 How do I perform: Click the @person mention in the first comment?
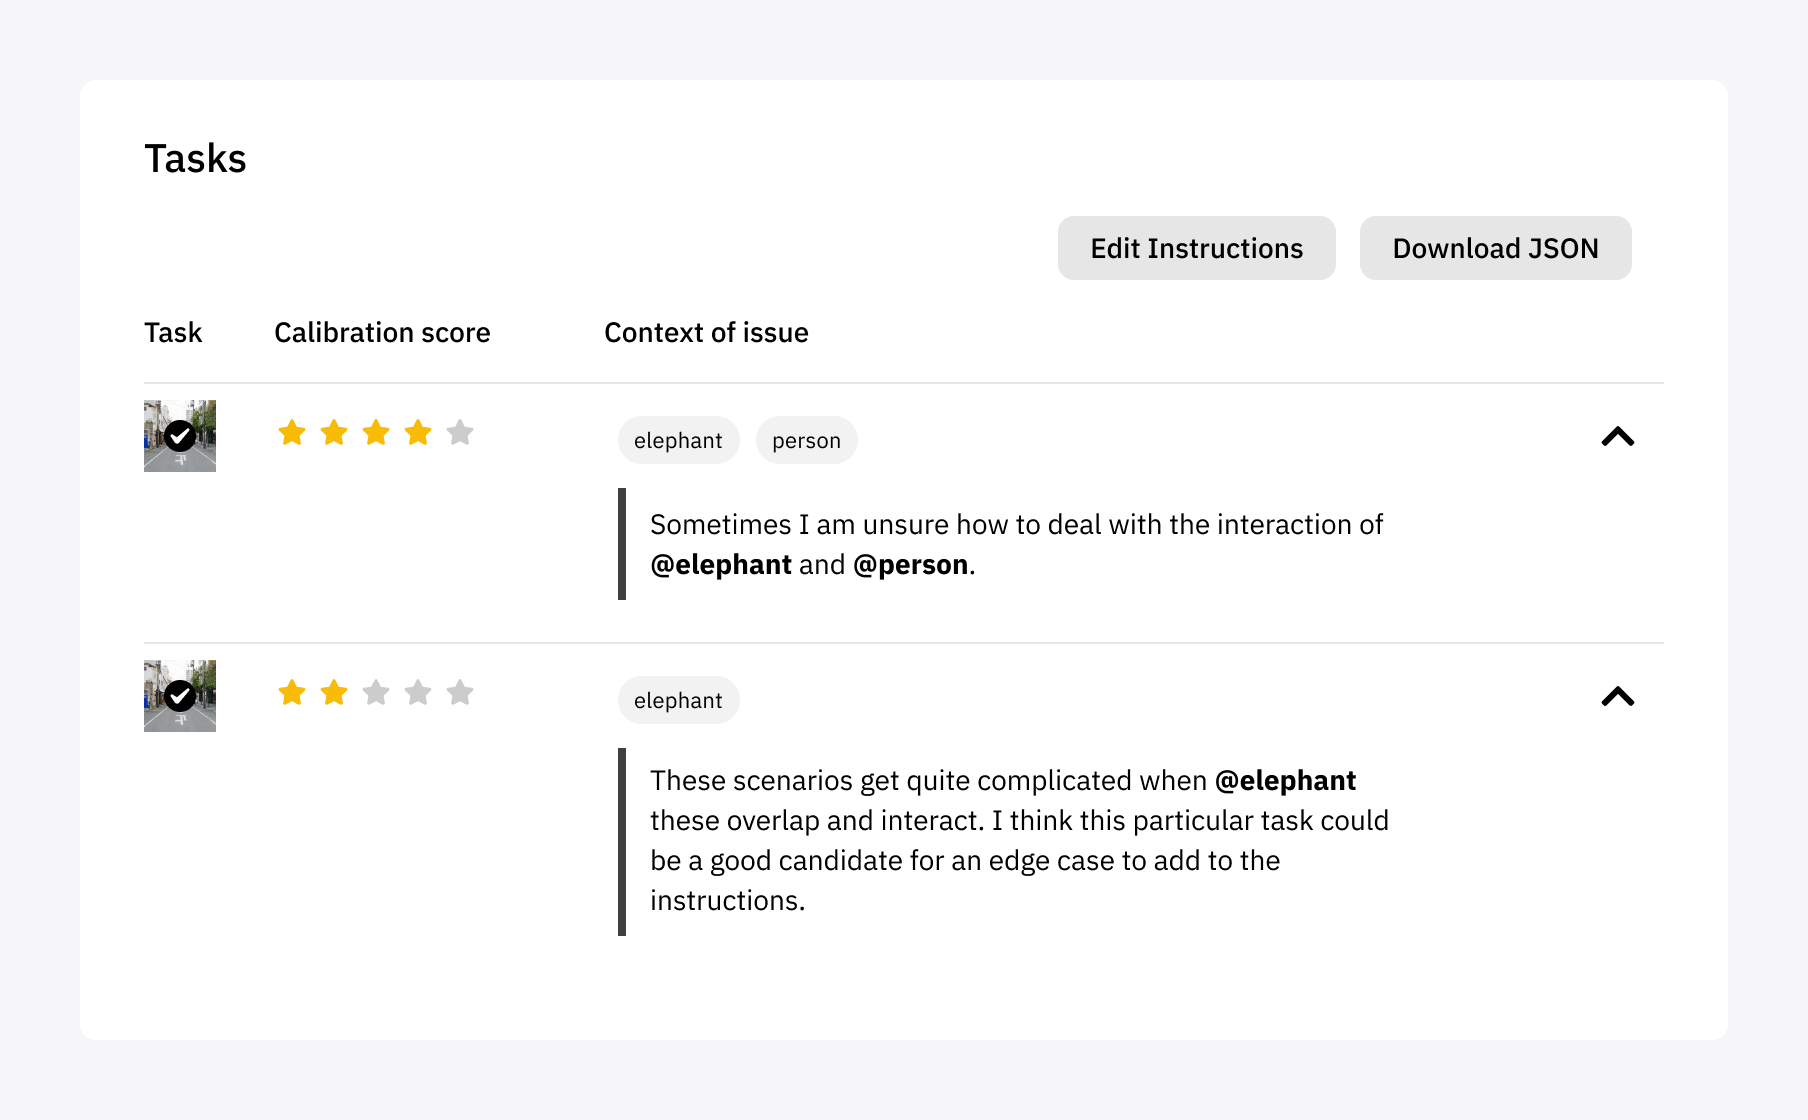pos(912,564)
